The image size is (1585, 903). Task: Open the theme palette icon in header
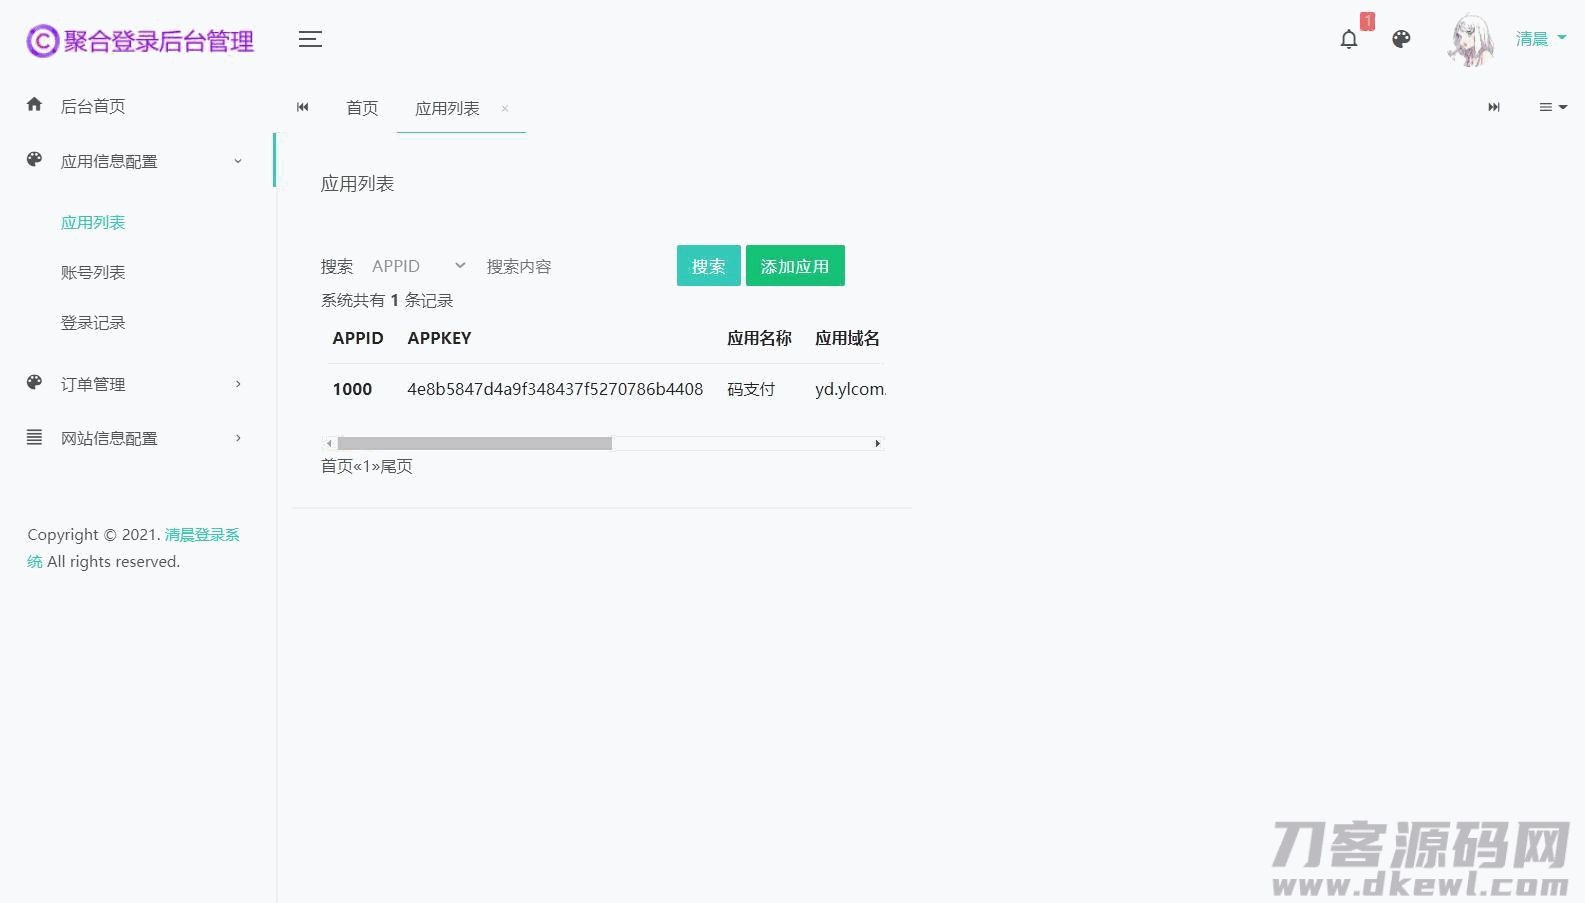(1401, 40)
